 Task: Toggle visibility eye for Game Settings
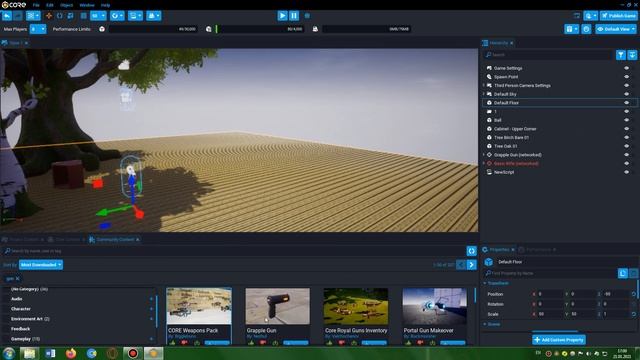627,68
